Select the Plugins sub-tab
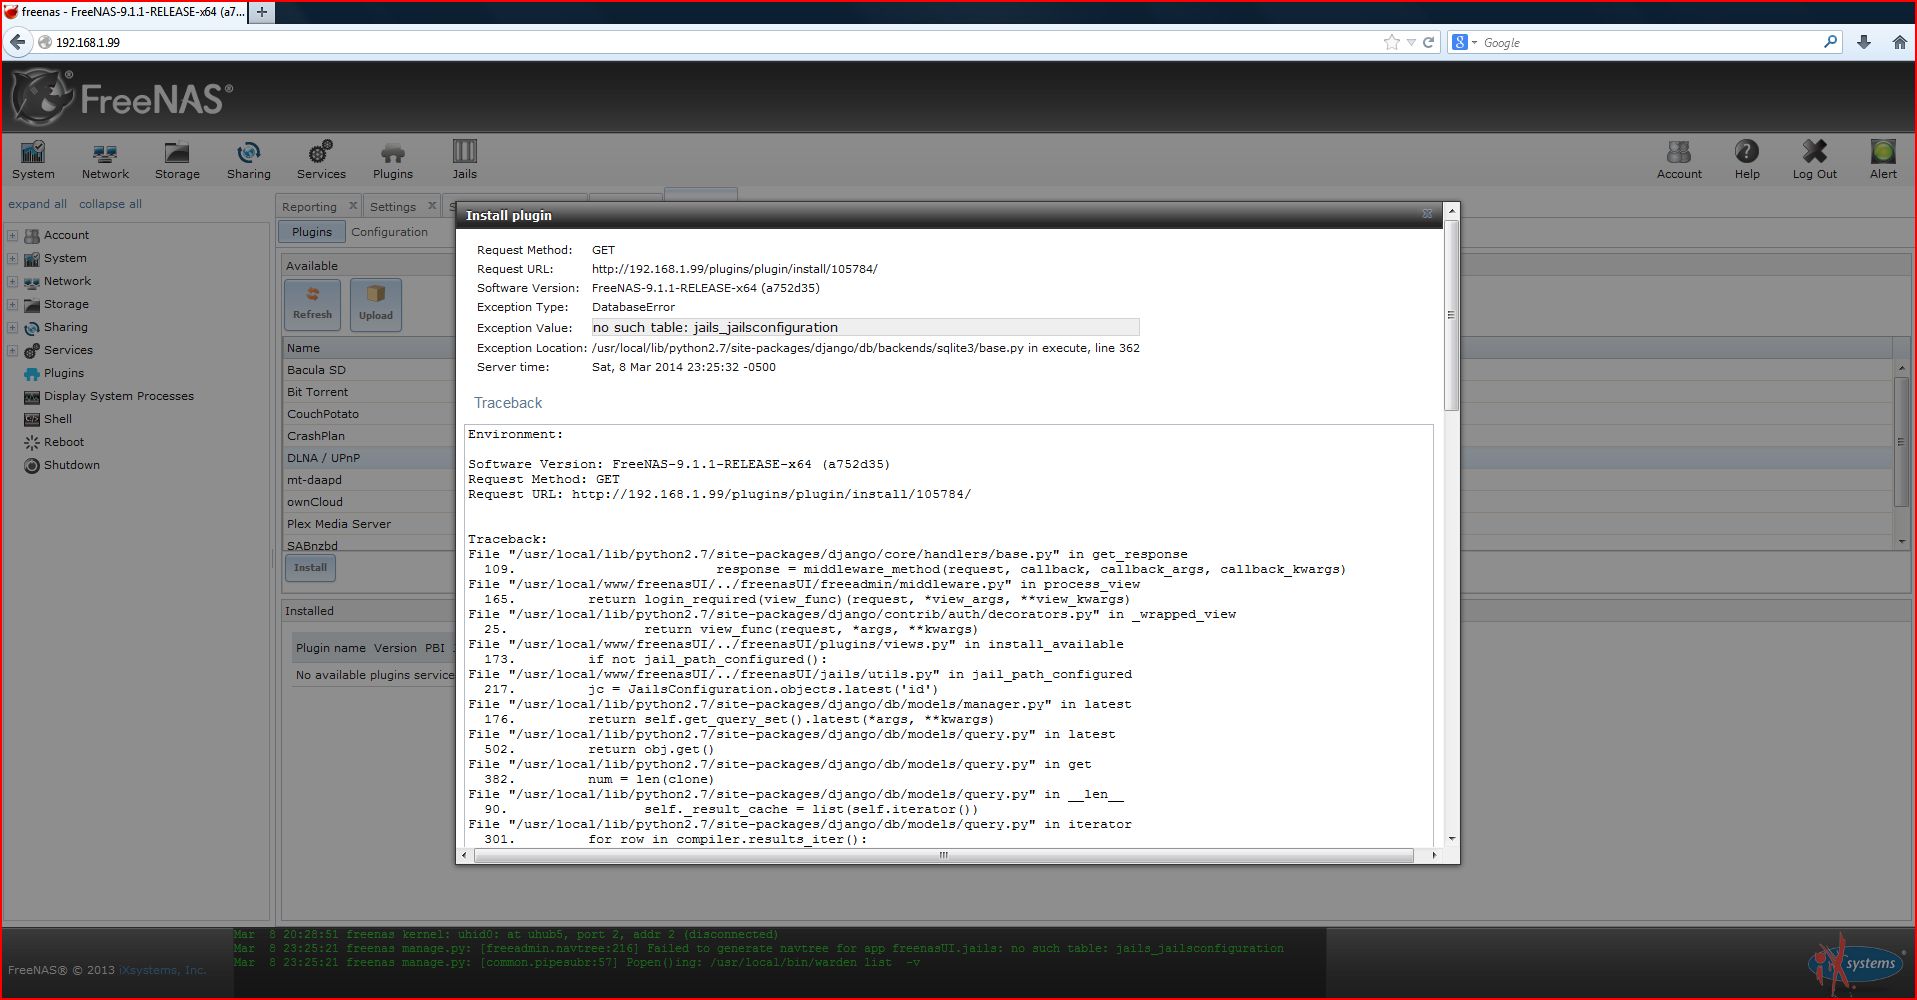Screen dimensions: 1917x1000 click(x=312, y=232)
